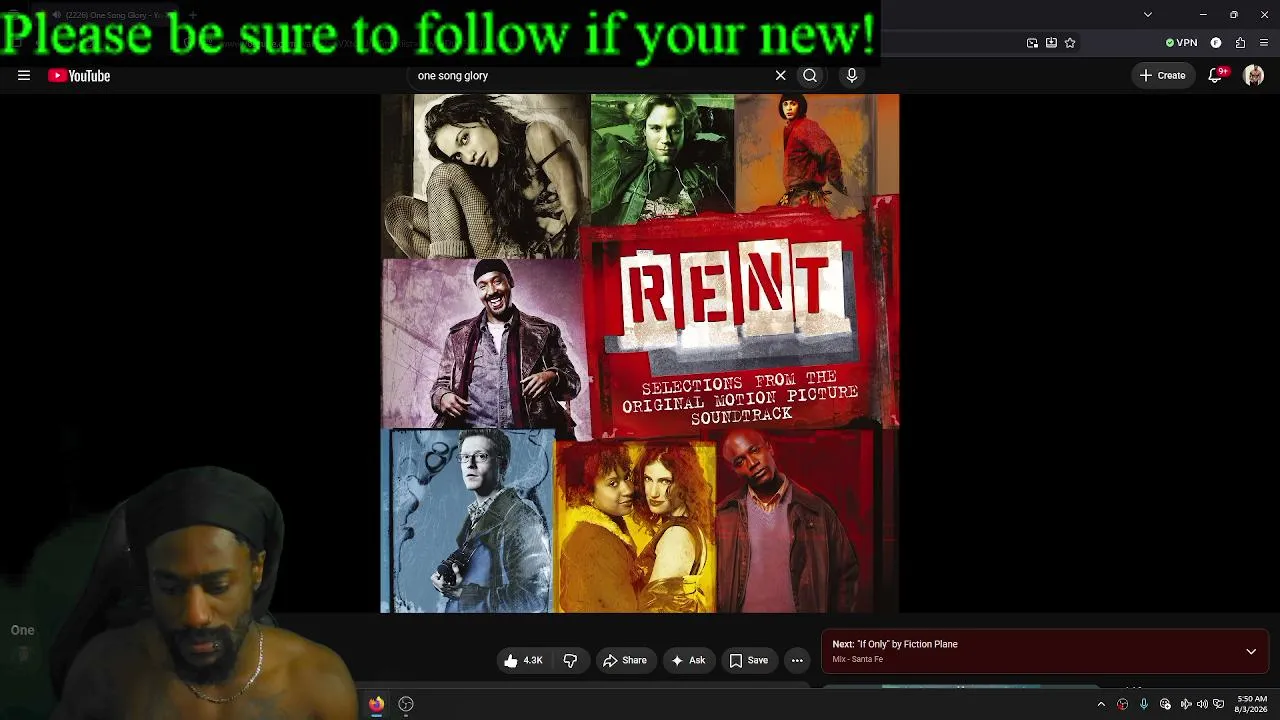Click the Firefox taskbar icon
Viewport: 1280px width, 720px height.
pos(376,704)
